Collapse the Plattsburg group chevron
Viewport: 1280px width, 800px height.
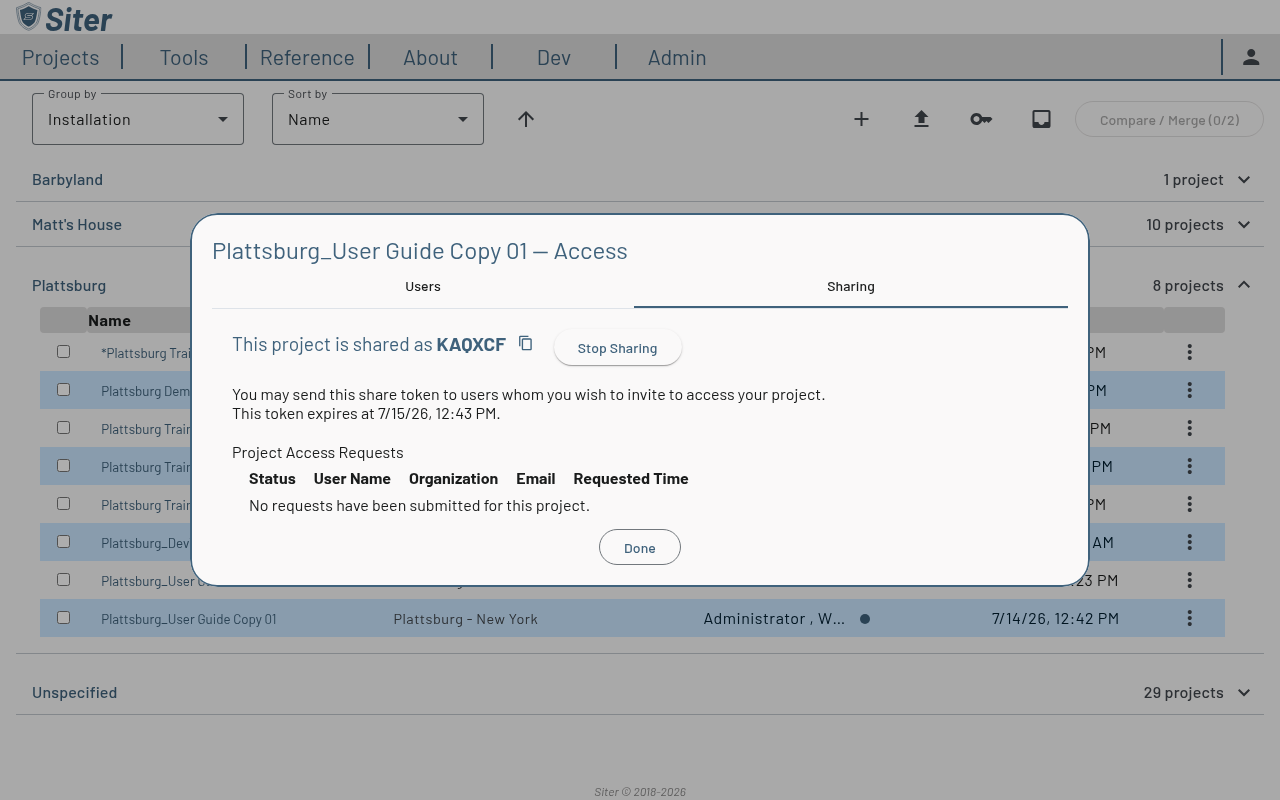pyautogui.click(x=1244, y=285)
